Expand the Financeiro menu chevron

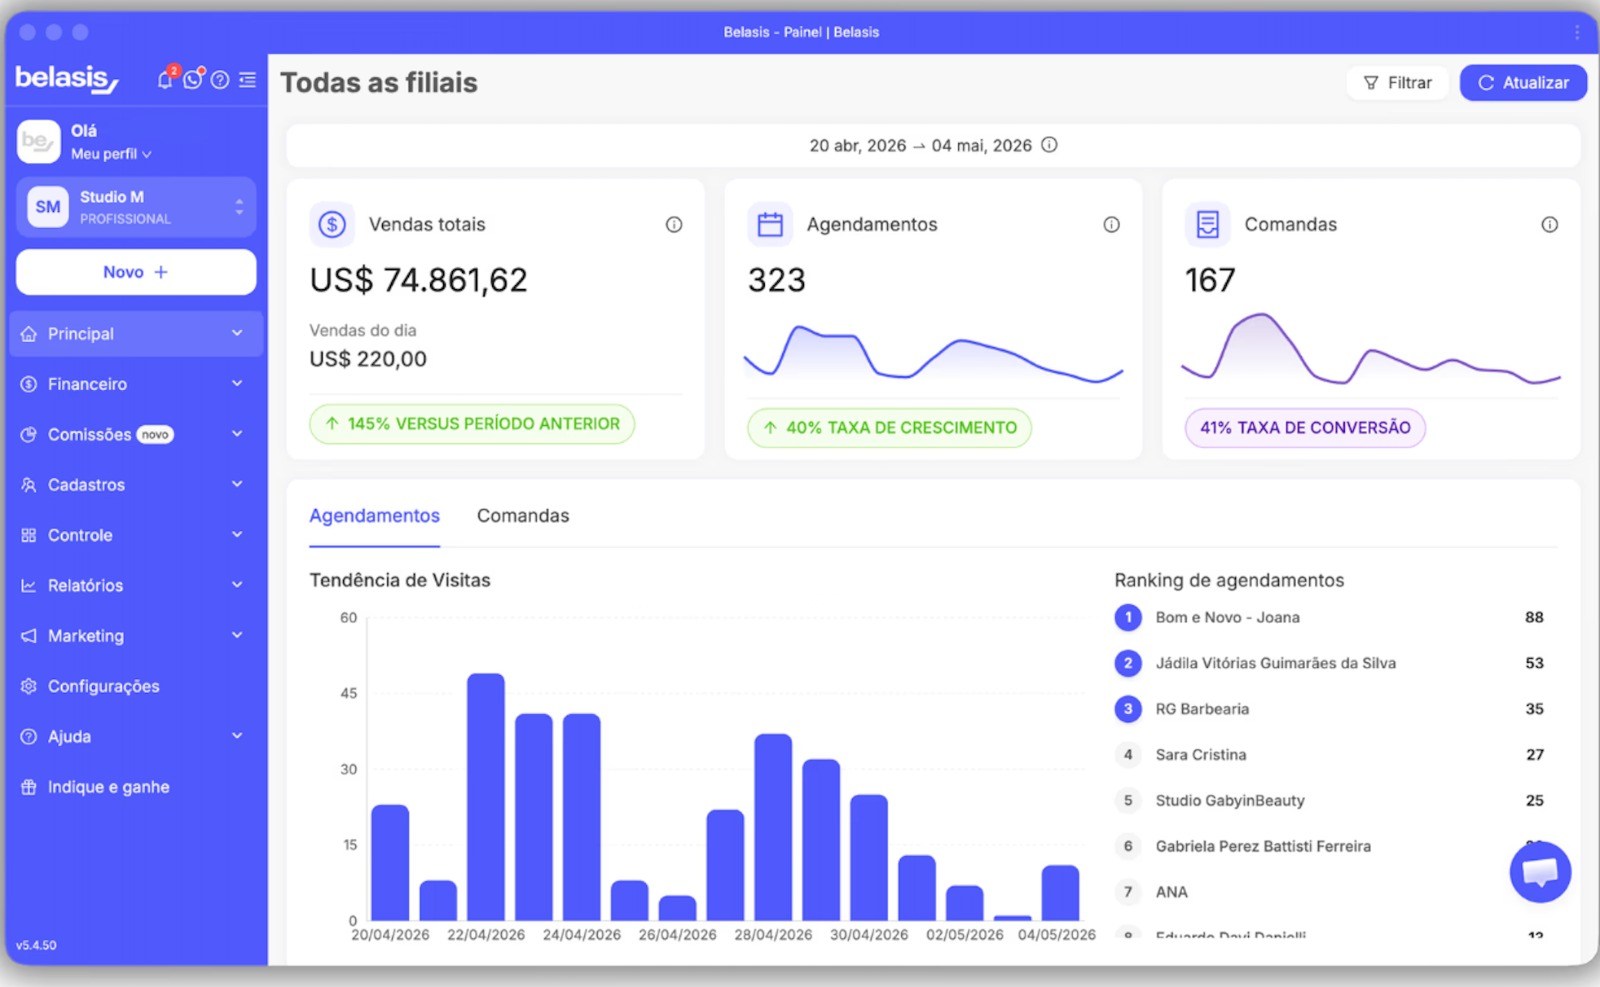[237, 383]
